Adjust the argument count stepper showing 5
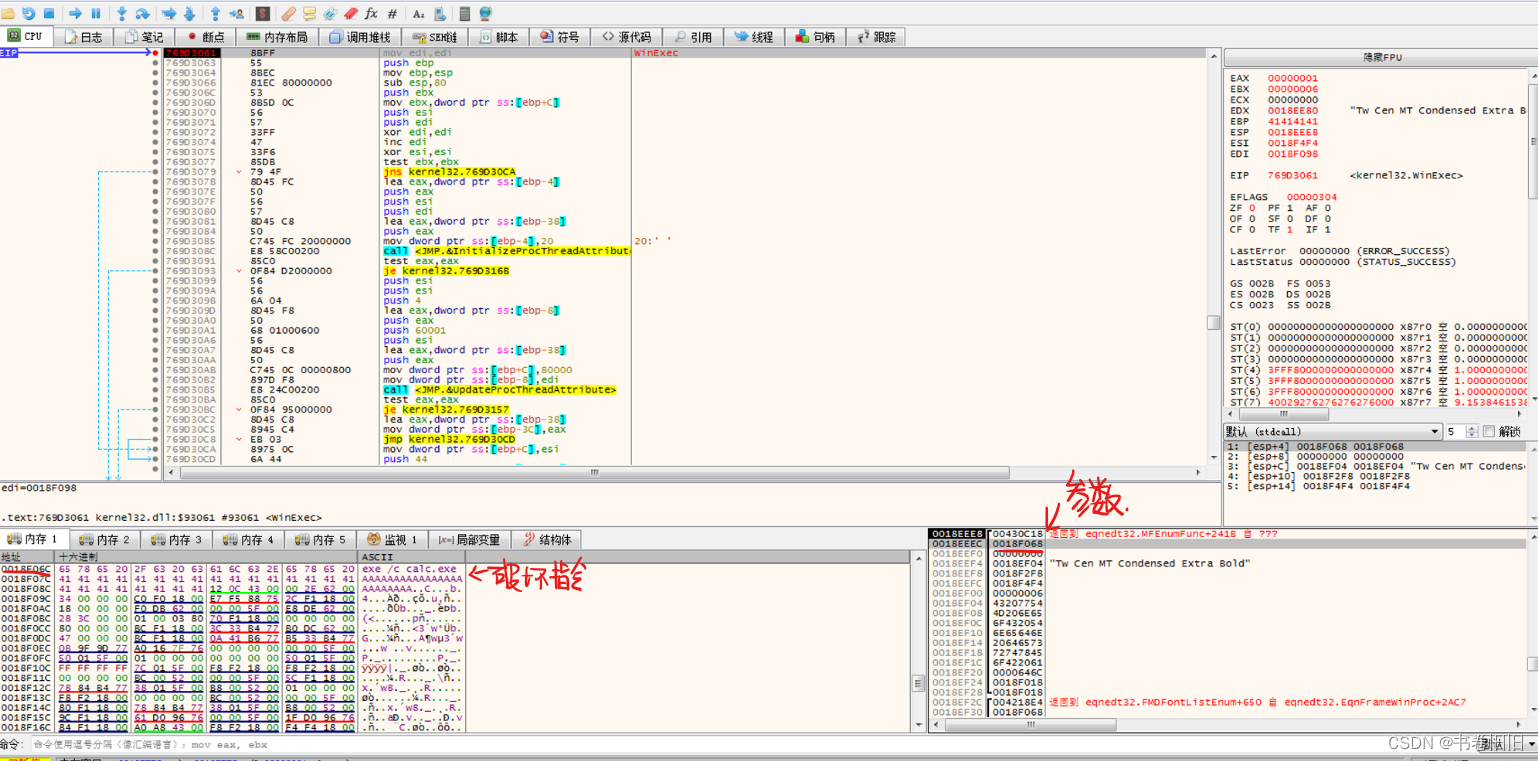The width and height of the screenshot is (1538, 761). tap(1471, 431)
